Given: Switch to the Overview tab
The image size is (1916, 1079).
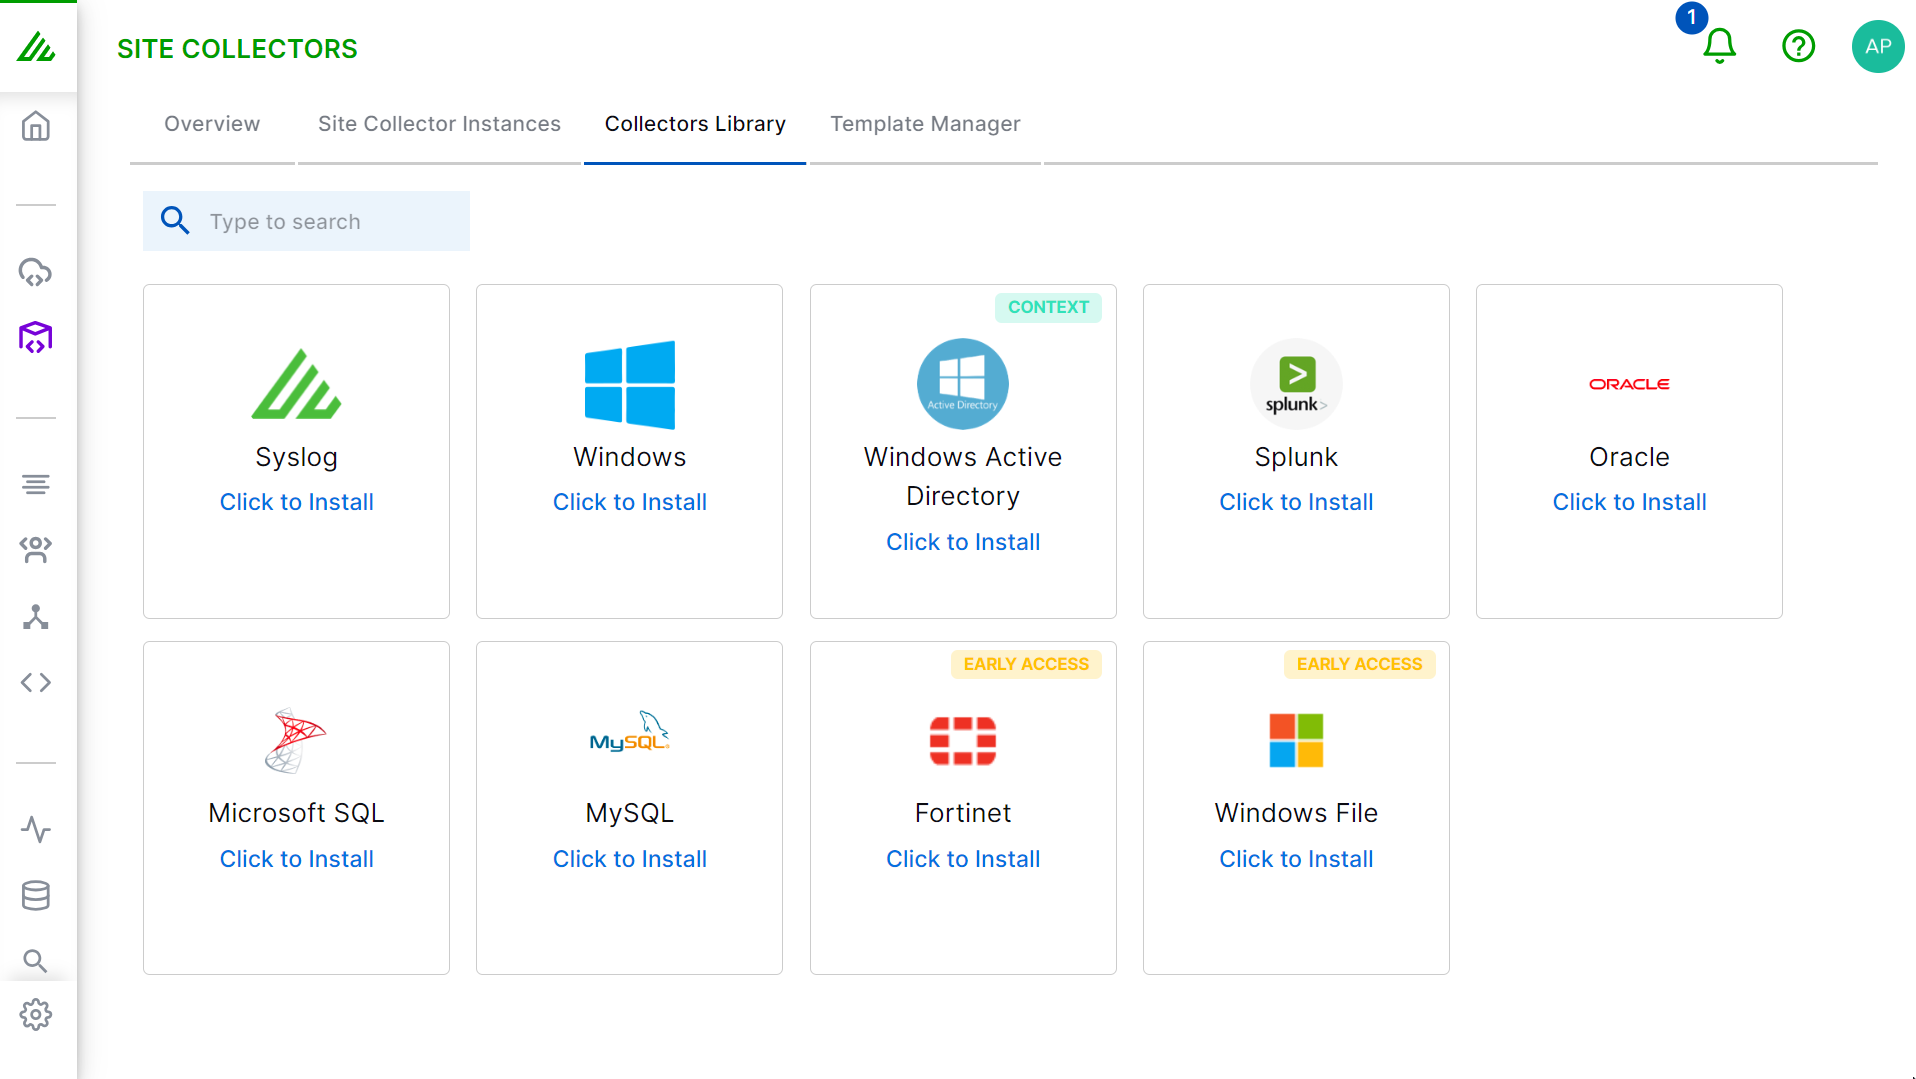Looking at the screenshot, I should (212, 124).
